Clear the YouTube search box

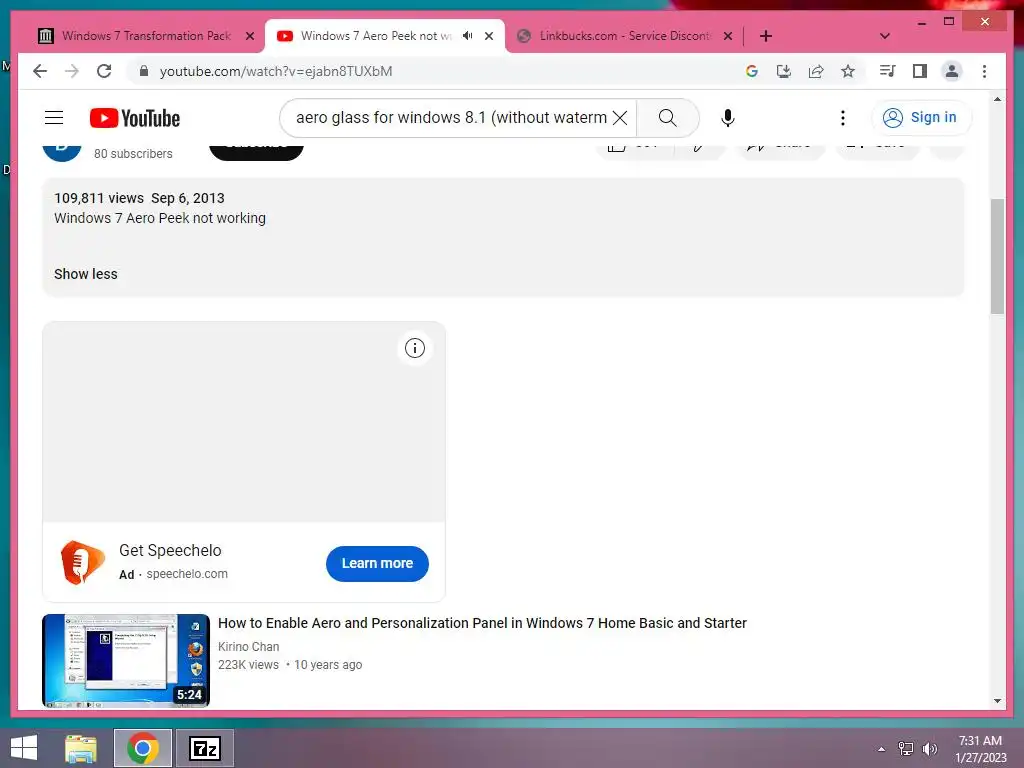click(x=620, y=118)
